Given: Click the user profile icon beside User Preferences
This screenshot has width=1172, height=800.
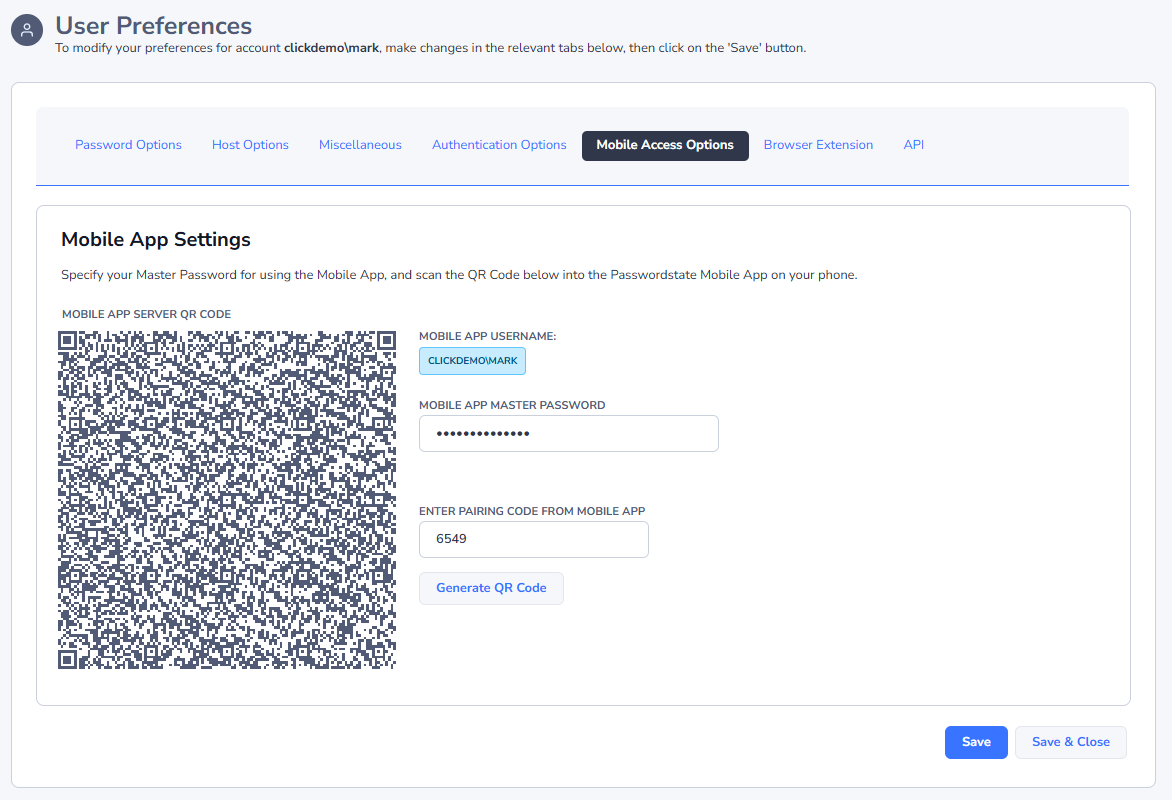Looking at the screenshot, I should (27, 30).
